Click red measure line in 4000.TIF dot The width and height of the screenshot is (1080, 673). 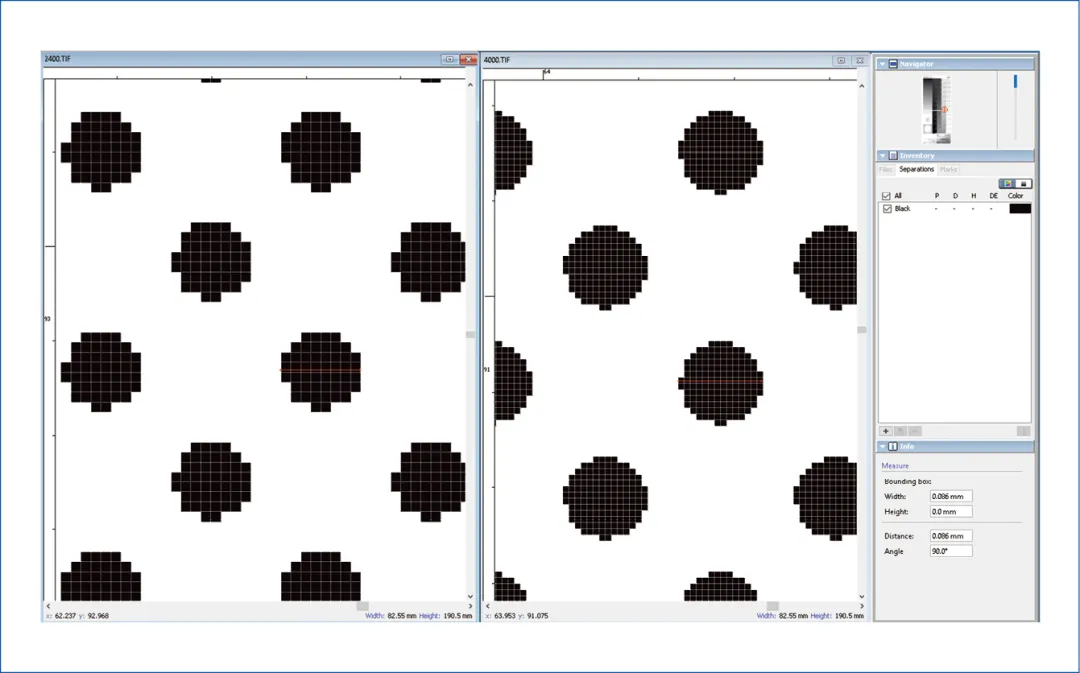pyautogui.click(x=720, y=380)
